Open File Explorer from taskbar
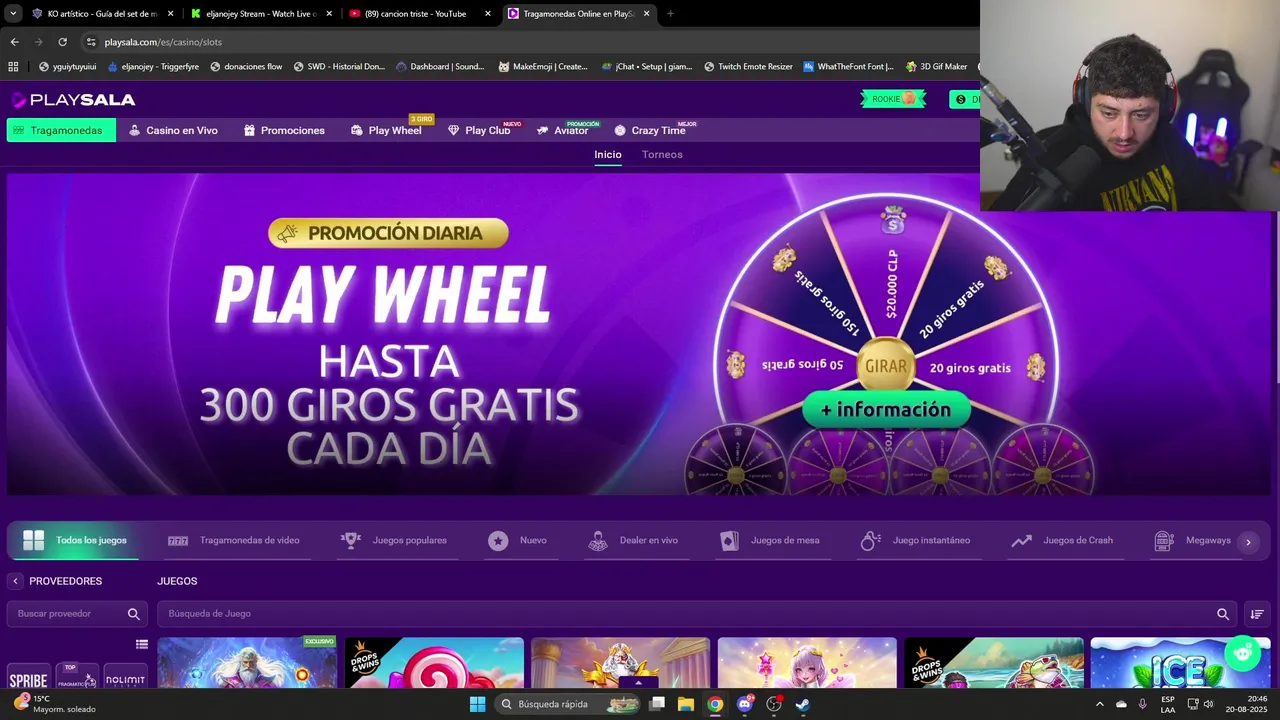Screen dimensions: 1280x720 (686, 704)
